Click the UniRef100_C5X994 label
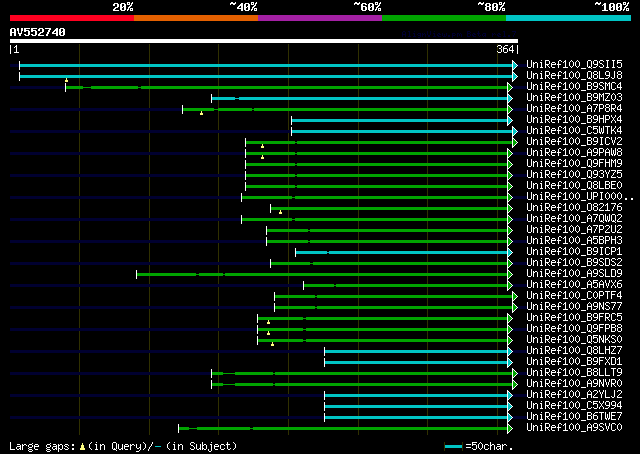This screenshot has width=640, height=454. pos(574,406)
